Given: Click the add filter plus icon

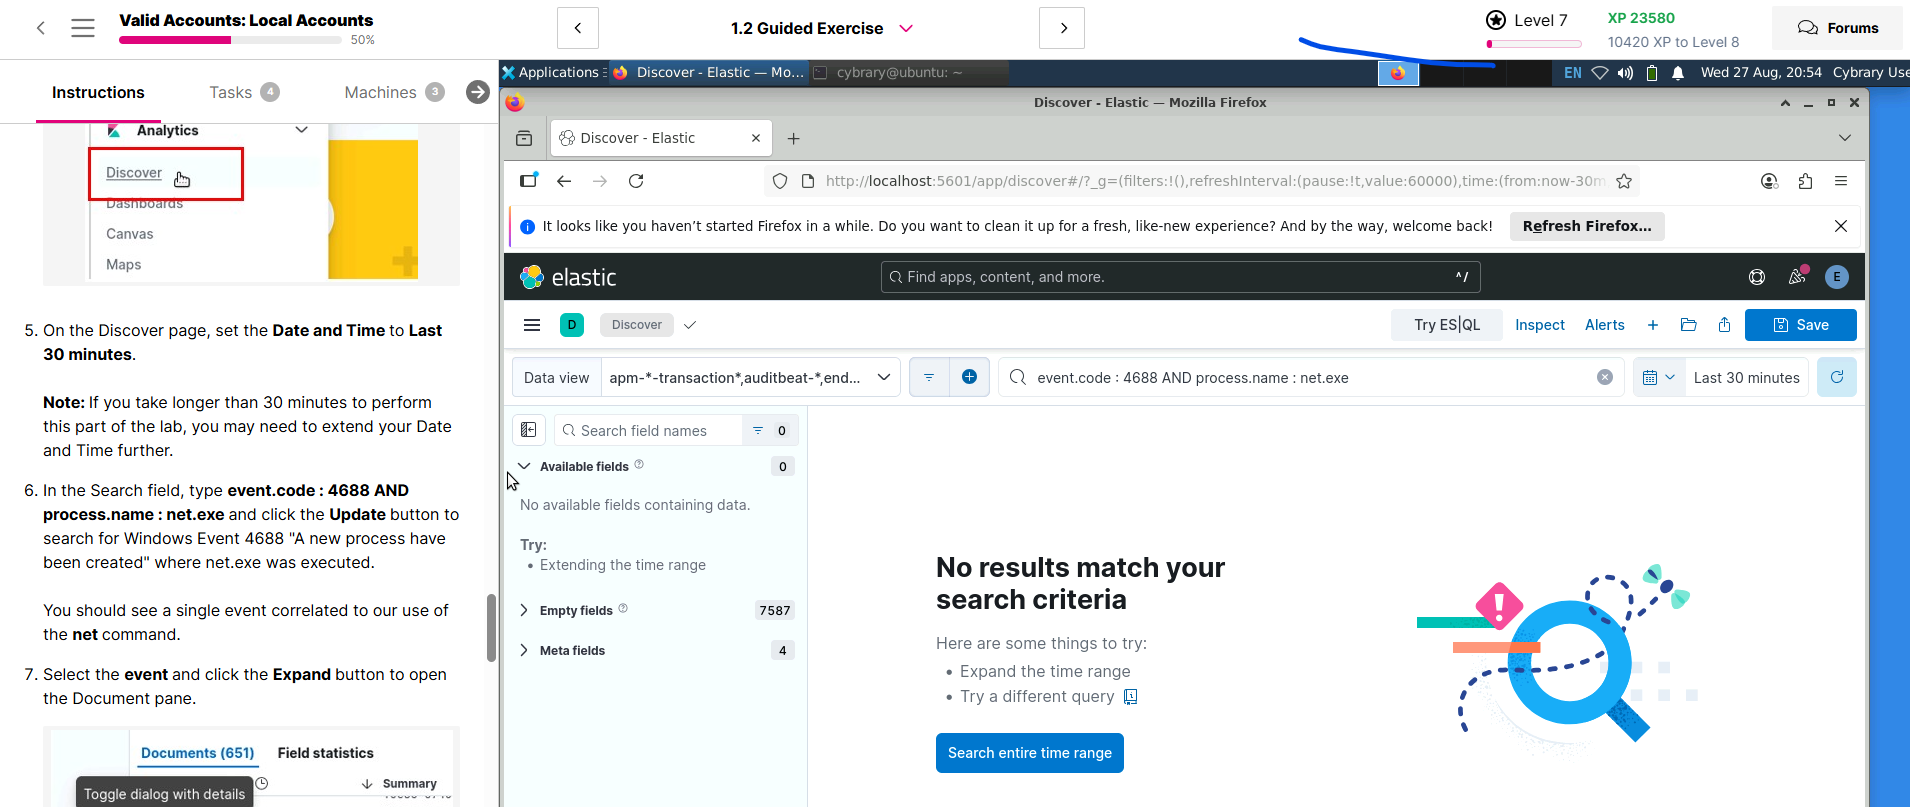Looking at the screenshot, I should click(x=969, y=377).
